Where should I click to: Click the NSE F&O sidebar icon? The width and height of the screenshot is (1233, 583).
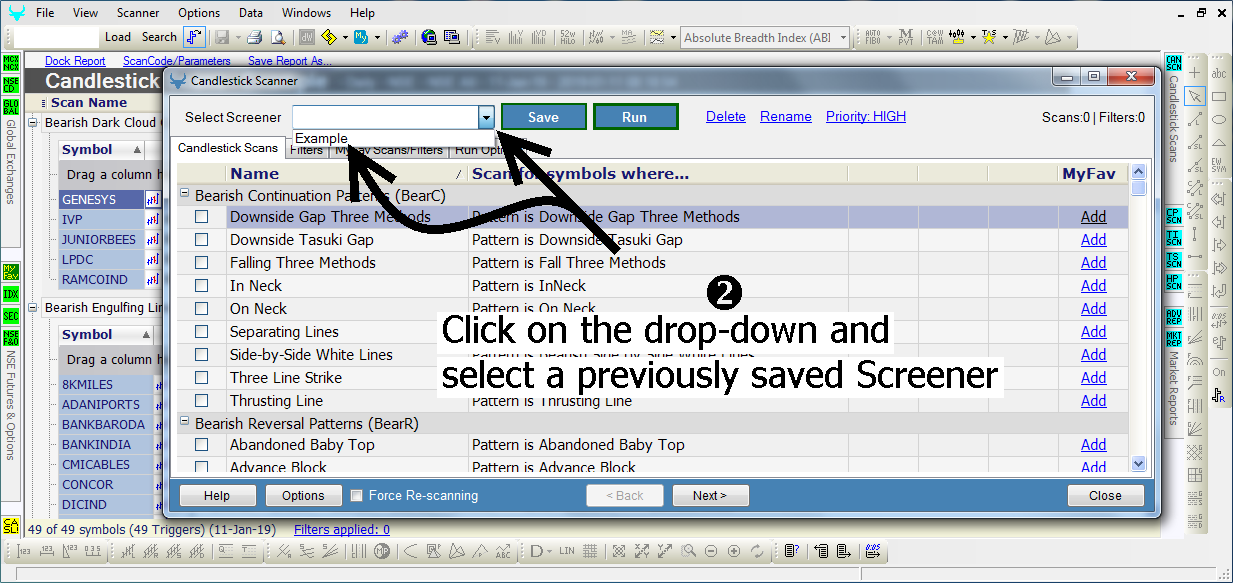click(10, 339)
